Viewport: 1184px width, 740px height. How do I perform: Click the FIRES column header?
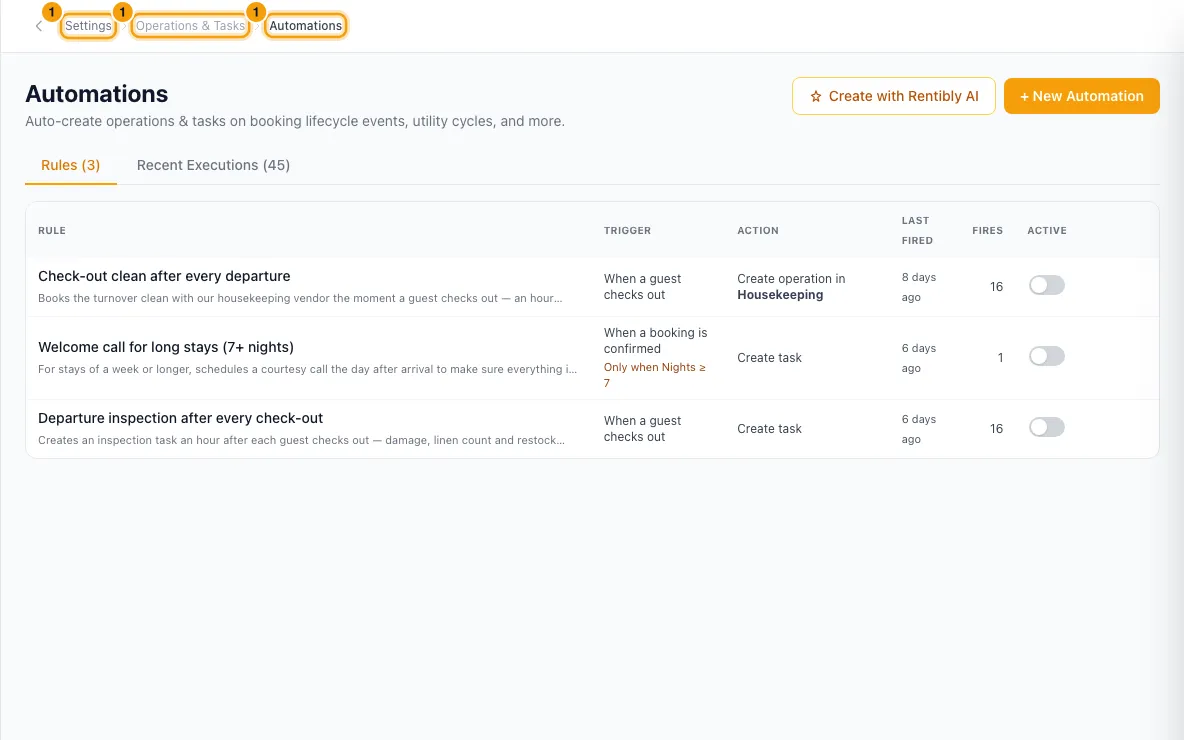coord(987,230)
